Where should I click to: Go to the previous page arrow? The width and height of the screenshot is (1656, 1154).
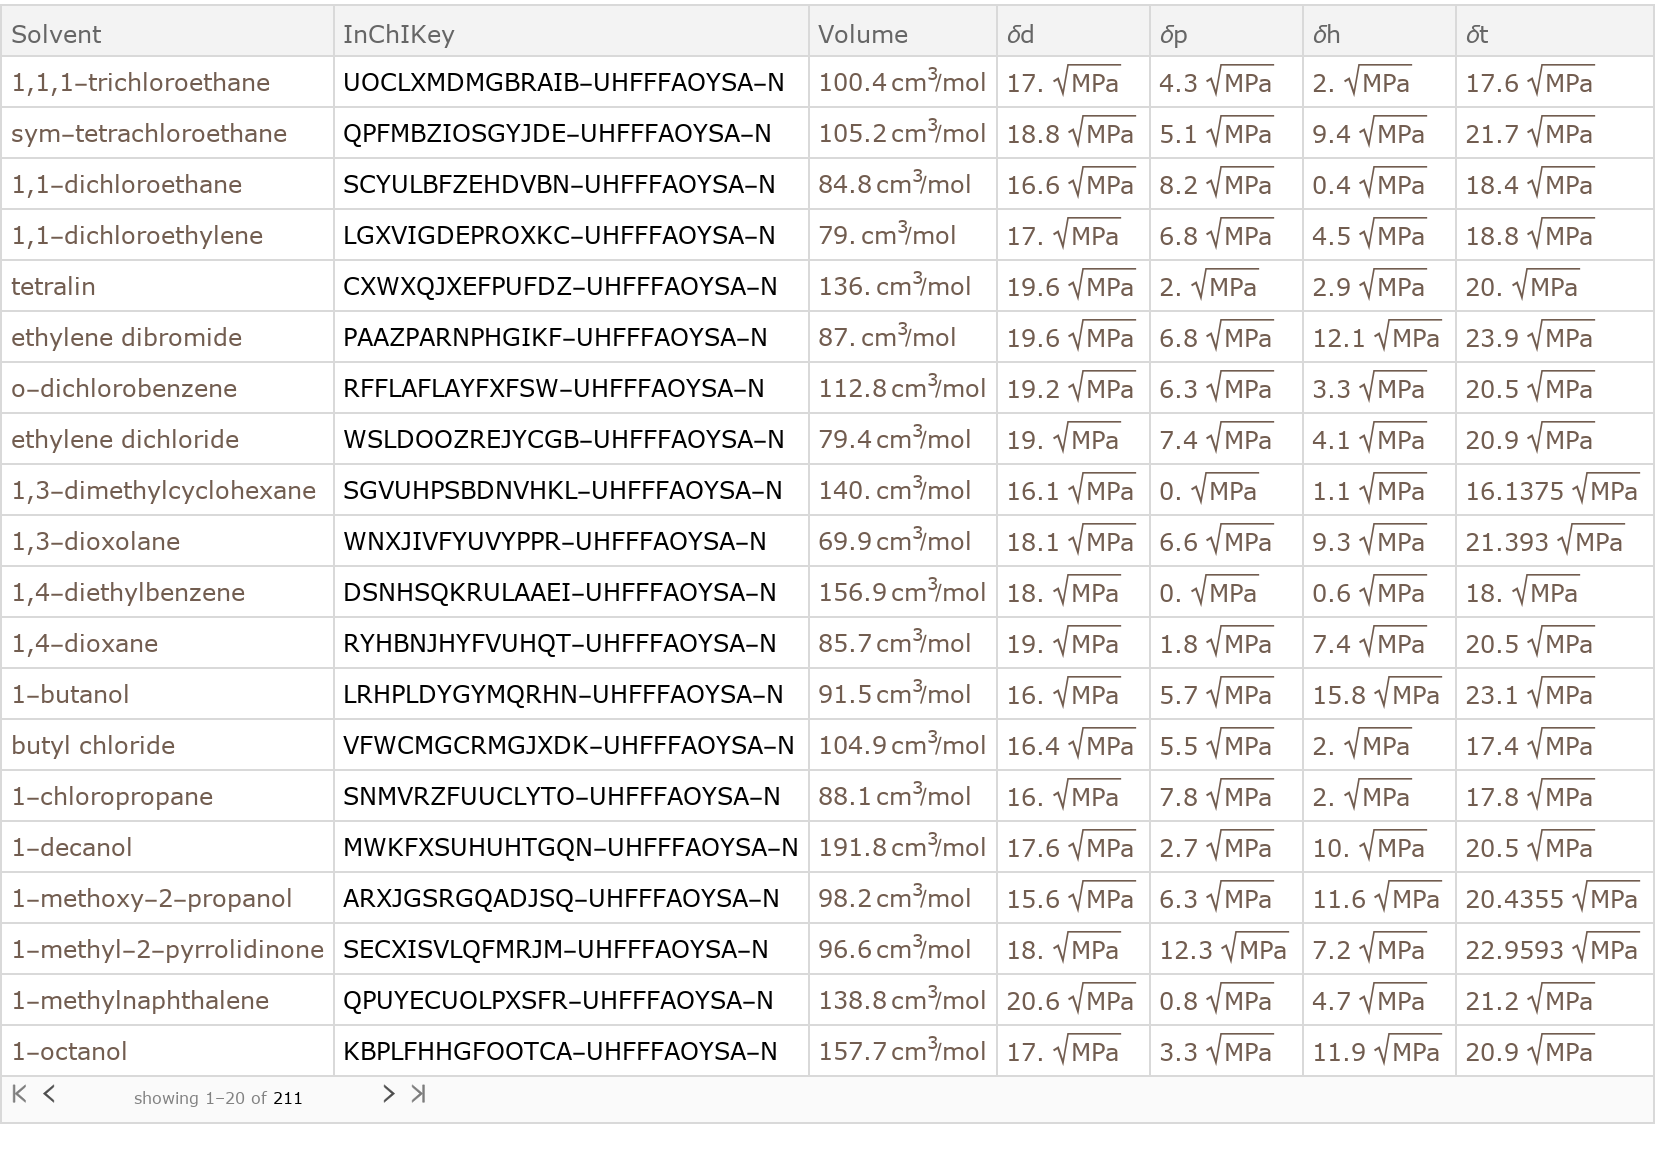(x=49, y=1094)
